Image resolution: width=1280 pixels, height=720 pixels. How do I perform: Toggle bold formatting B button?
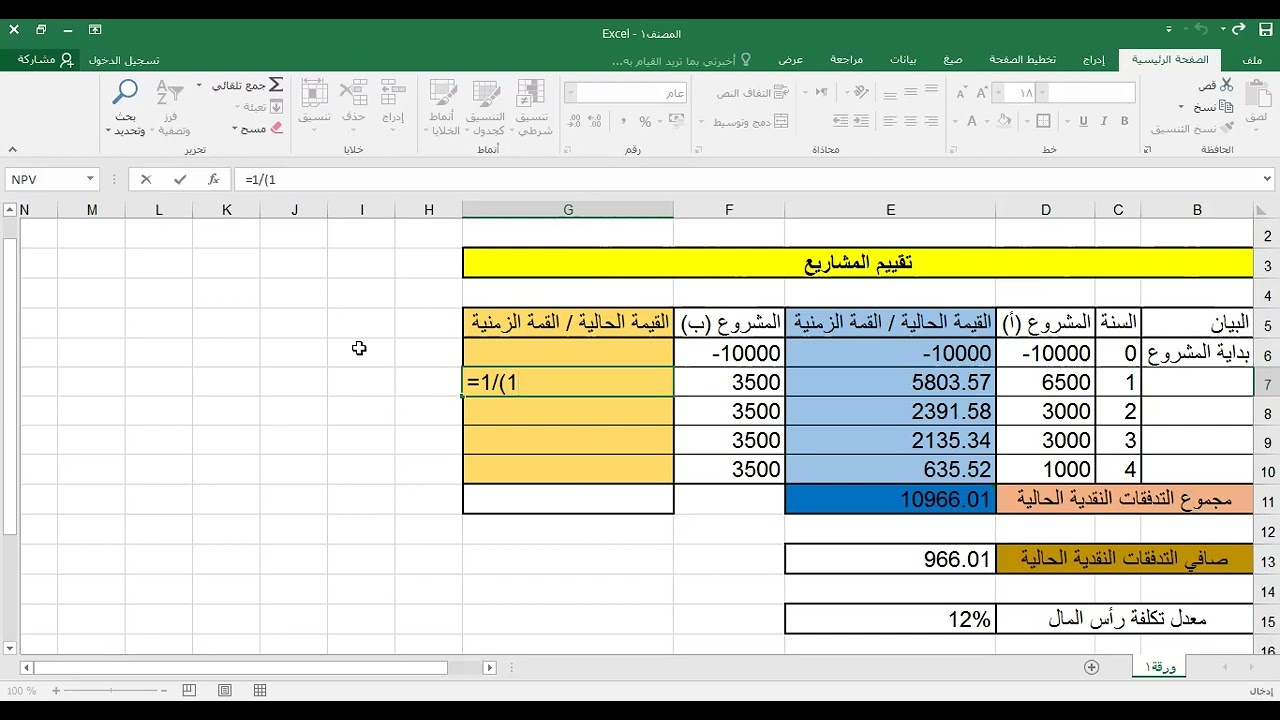click(1127, 122)
